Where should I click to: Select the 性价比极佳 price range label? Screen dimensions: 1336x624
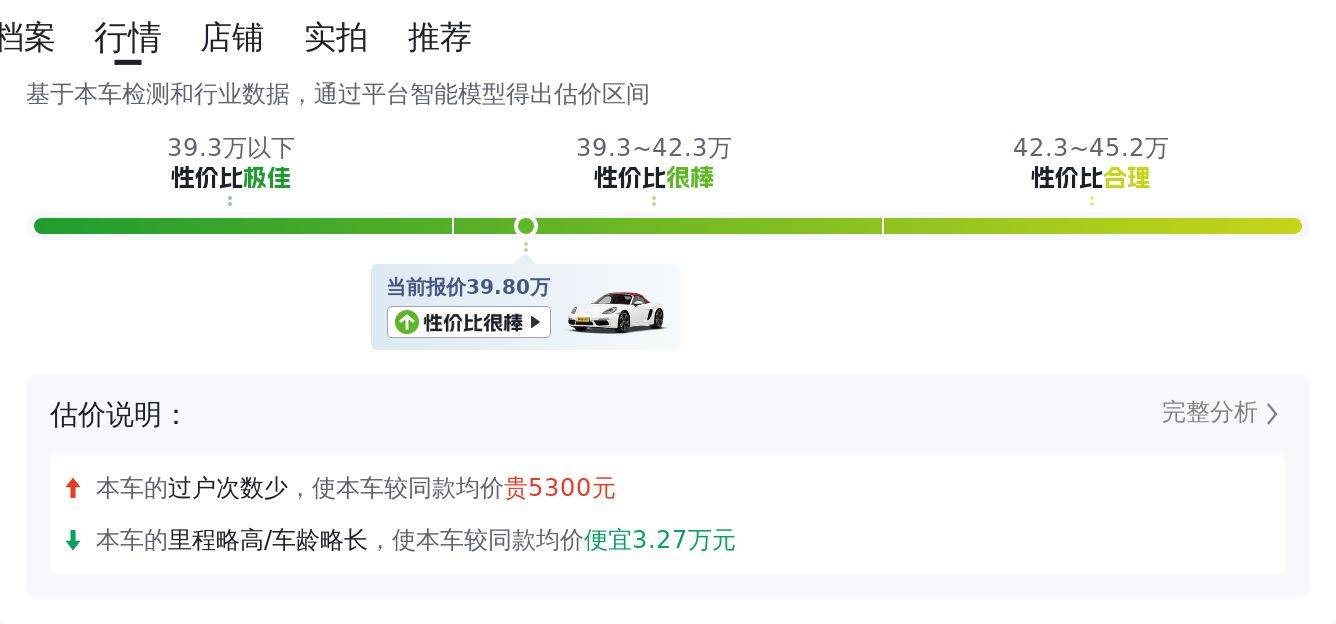[x=231, y=178]
